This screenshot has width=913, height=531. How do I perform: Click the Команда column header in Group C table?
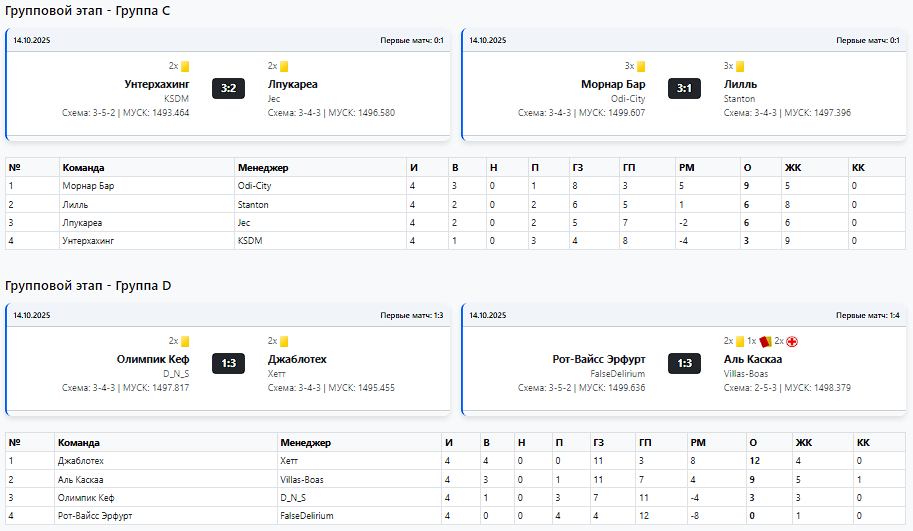click(84, 167)
